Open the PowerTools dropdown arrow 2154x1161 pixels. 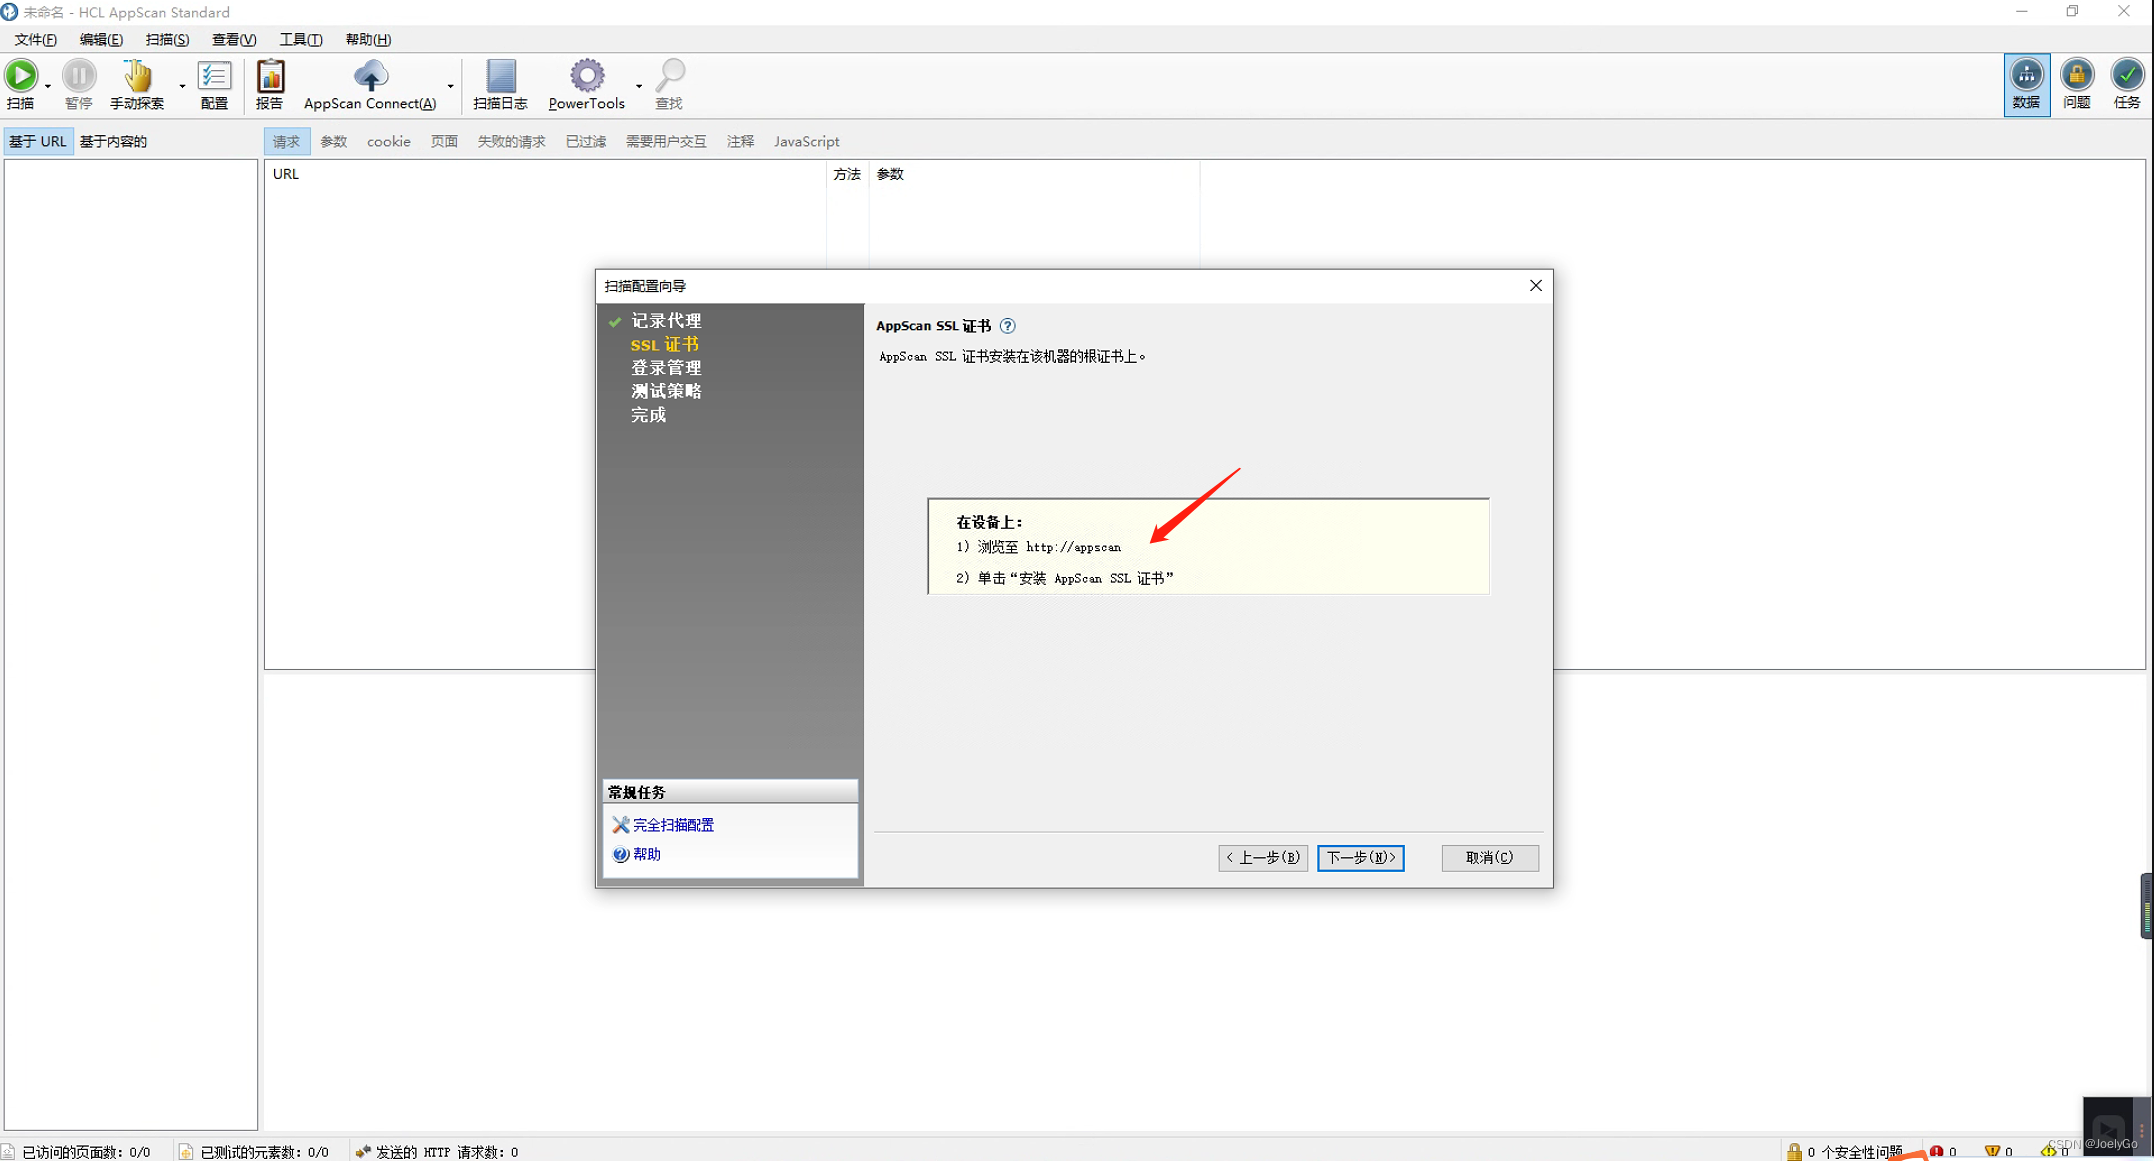tap(638, 86)
